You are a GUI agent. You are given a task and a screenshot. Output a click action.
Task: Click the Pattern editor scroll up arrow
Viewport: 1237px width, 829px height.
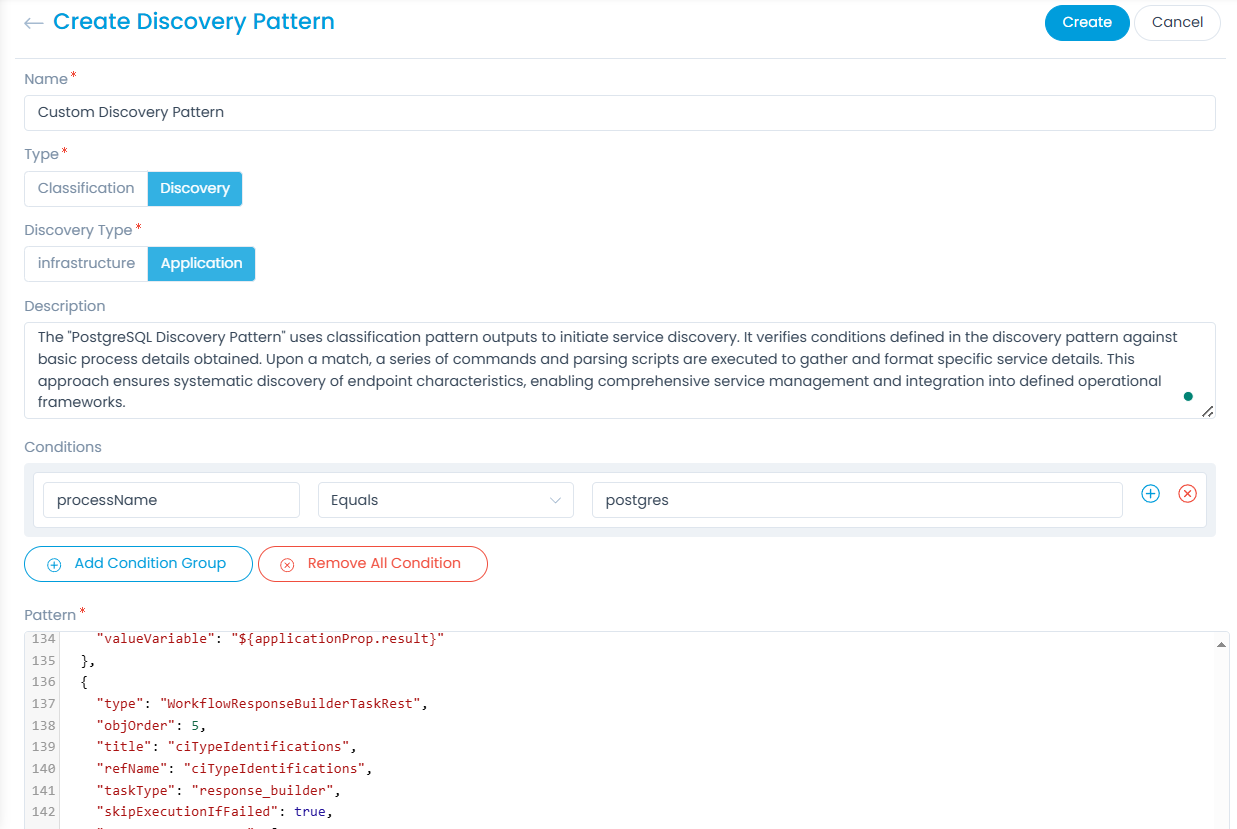pyautogui.click(x=1221, y=645)
